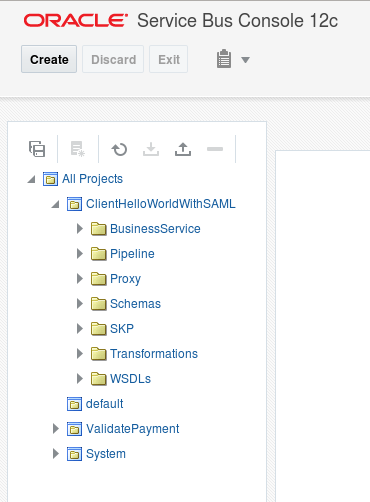Viewport: 370px width, 502px height.
Task: Click the ClientHelloWorldWithSAML project icon
Action: [74, 204]
